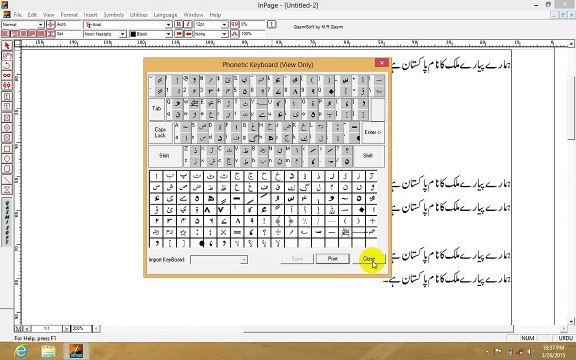The width and height of the screenshot is (576, 360).
Task: Select the hourglass tool at toolbox bottom
Action: (x=7, y=190)
